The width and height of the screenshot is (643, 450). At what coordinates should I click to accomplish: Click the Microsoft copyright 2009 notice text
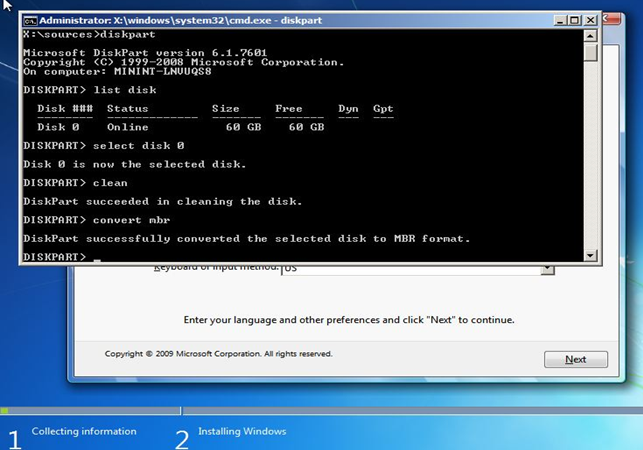pos(218,354)
